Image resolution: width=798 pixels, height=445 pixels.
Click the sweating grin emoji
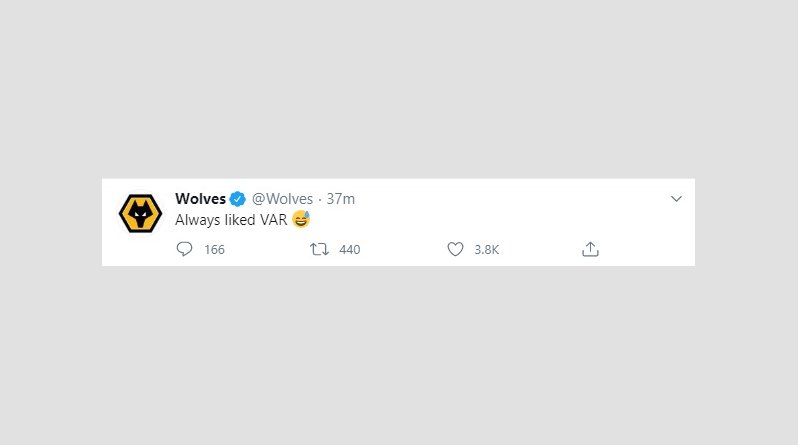click(x=301, y=219)
